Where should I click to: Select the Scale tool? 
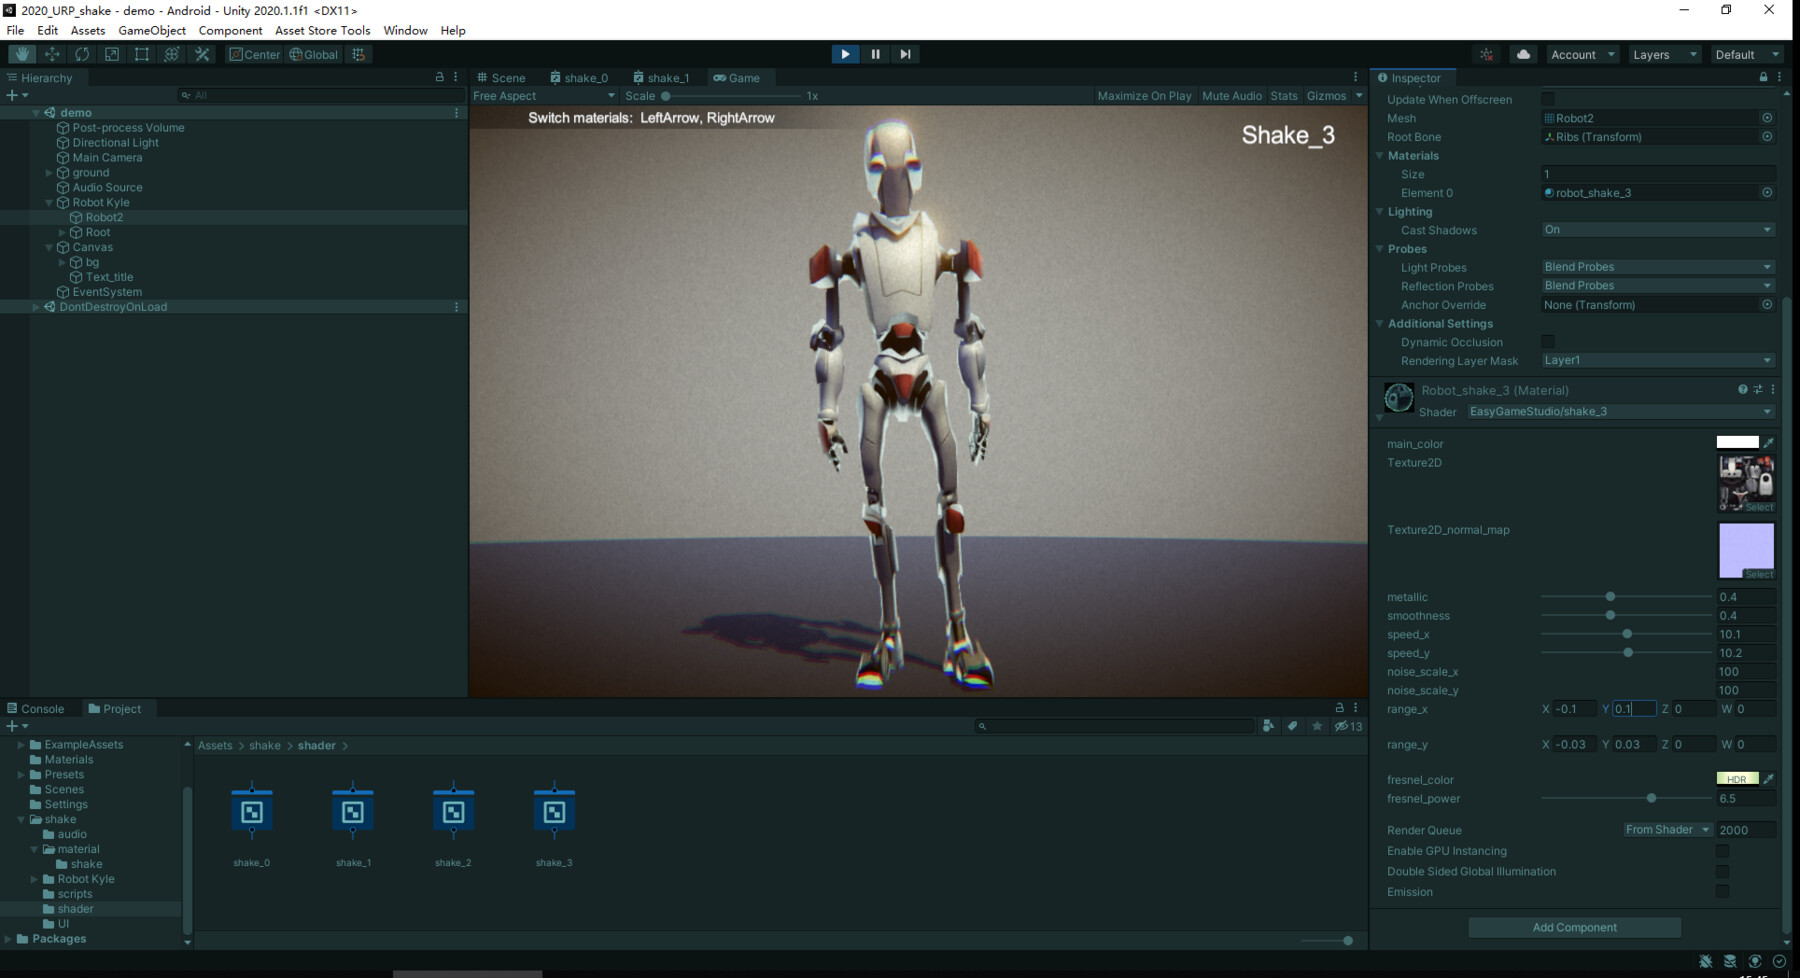point(111,54)
